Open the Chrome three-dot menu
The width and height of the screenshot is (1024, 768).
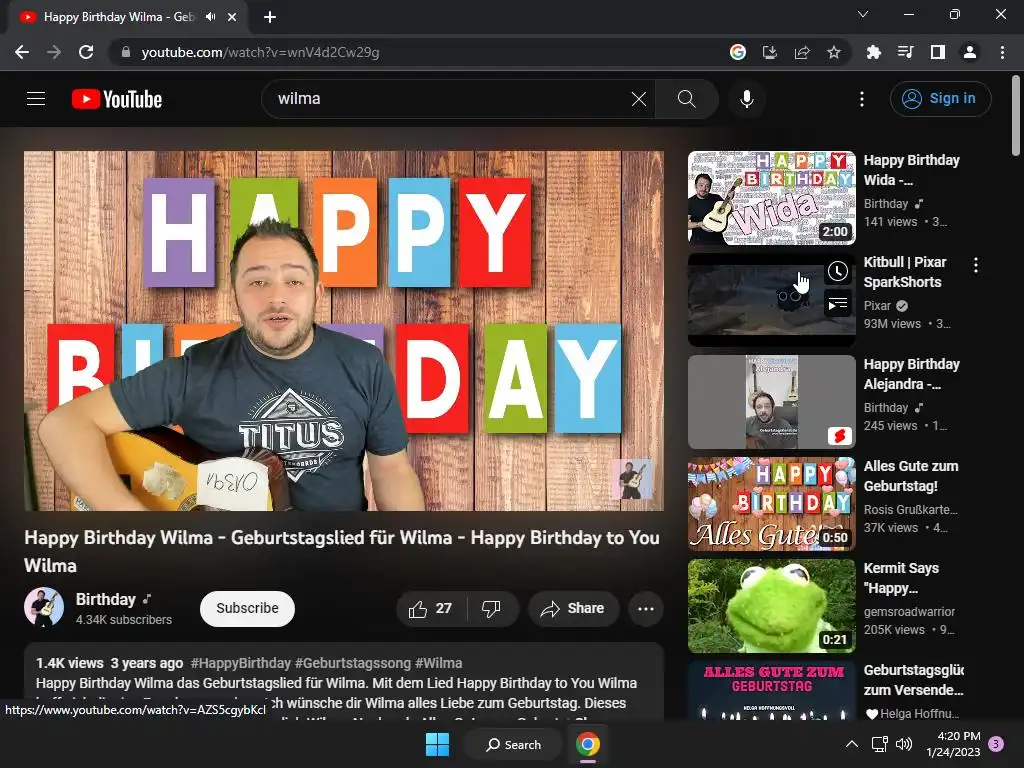pyautogui.click(x=1002, y=52)
